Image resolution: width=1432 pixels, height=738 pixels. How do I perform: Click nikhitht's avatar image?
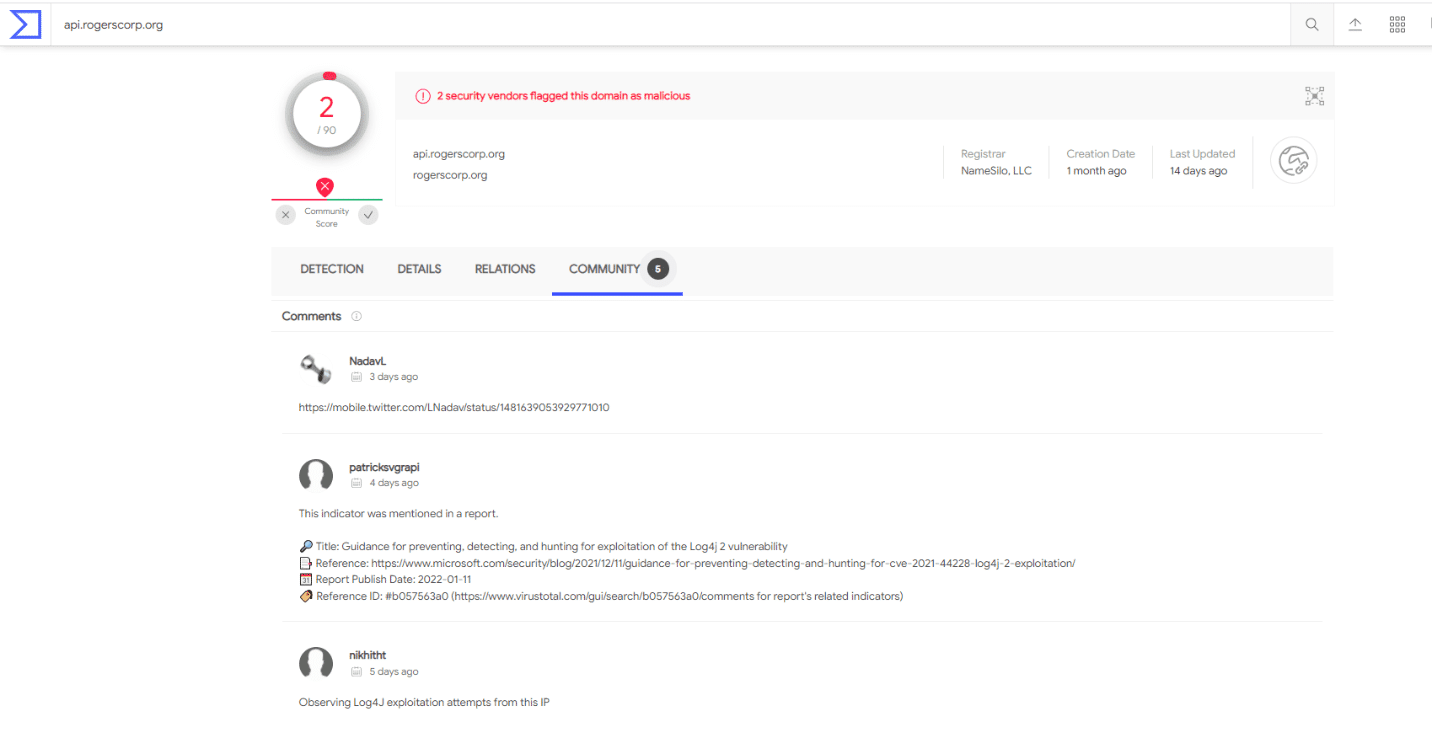316,663
